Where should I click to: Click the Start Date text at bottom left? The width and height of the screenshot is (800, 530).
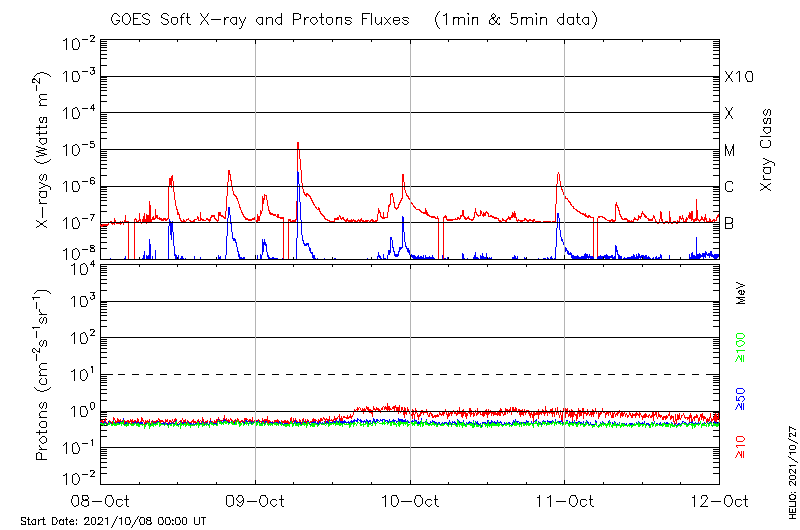(113, 521)
